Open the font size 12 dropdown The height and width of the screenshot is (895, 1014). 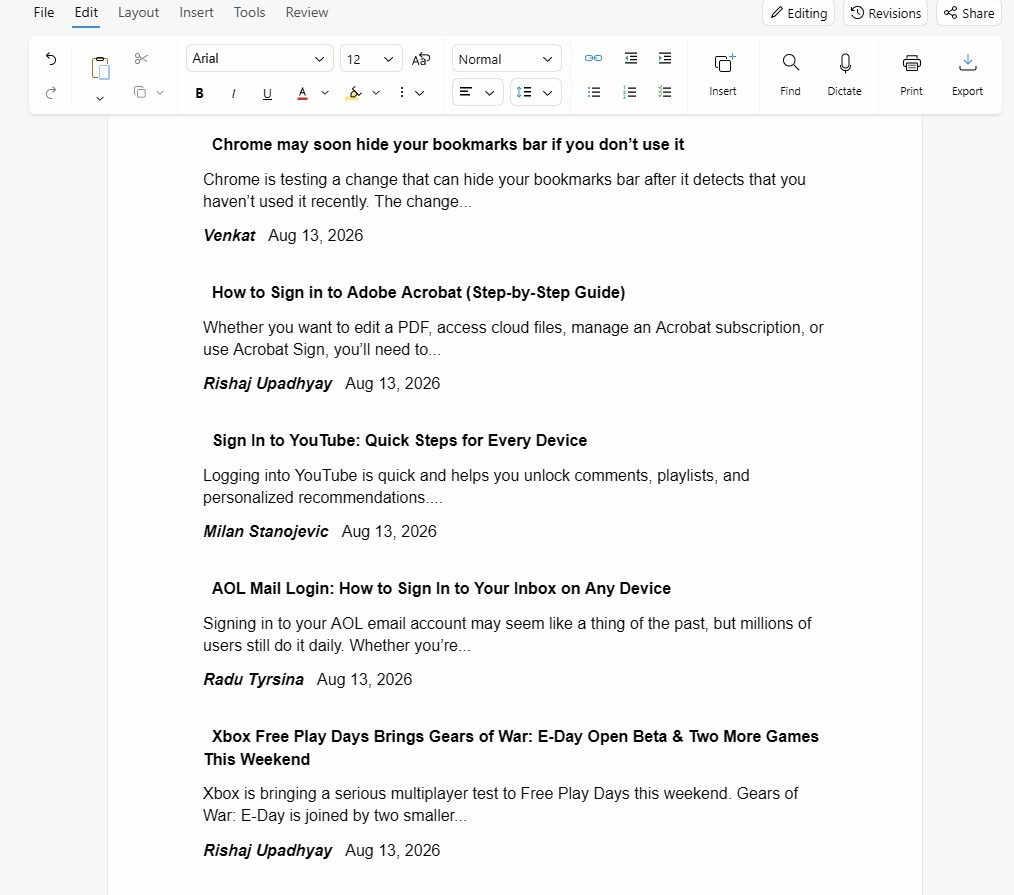(x=371, y=59)
